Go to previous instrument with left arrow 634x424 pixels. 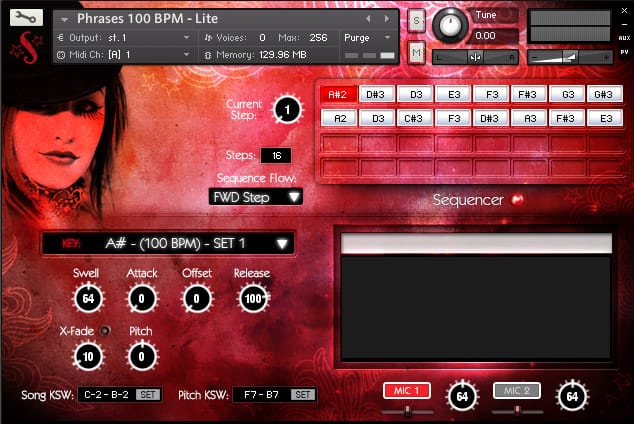click(368, 19)
